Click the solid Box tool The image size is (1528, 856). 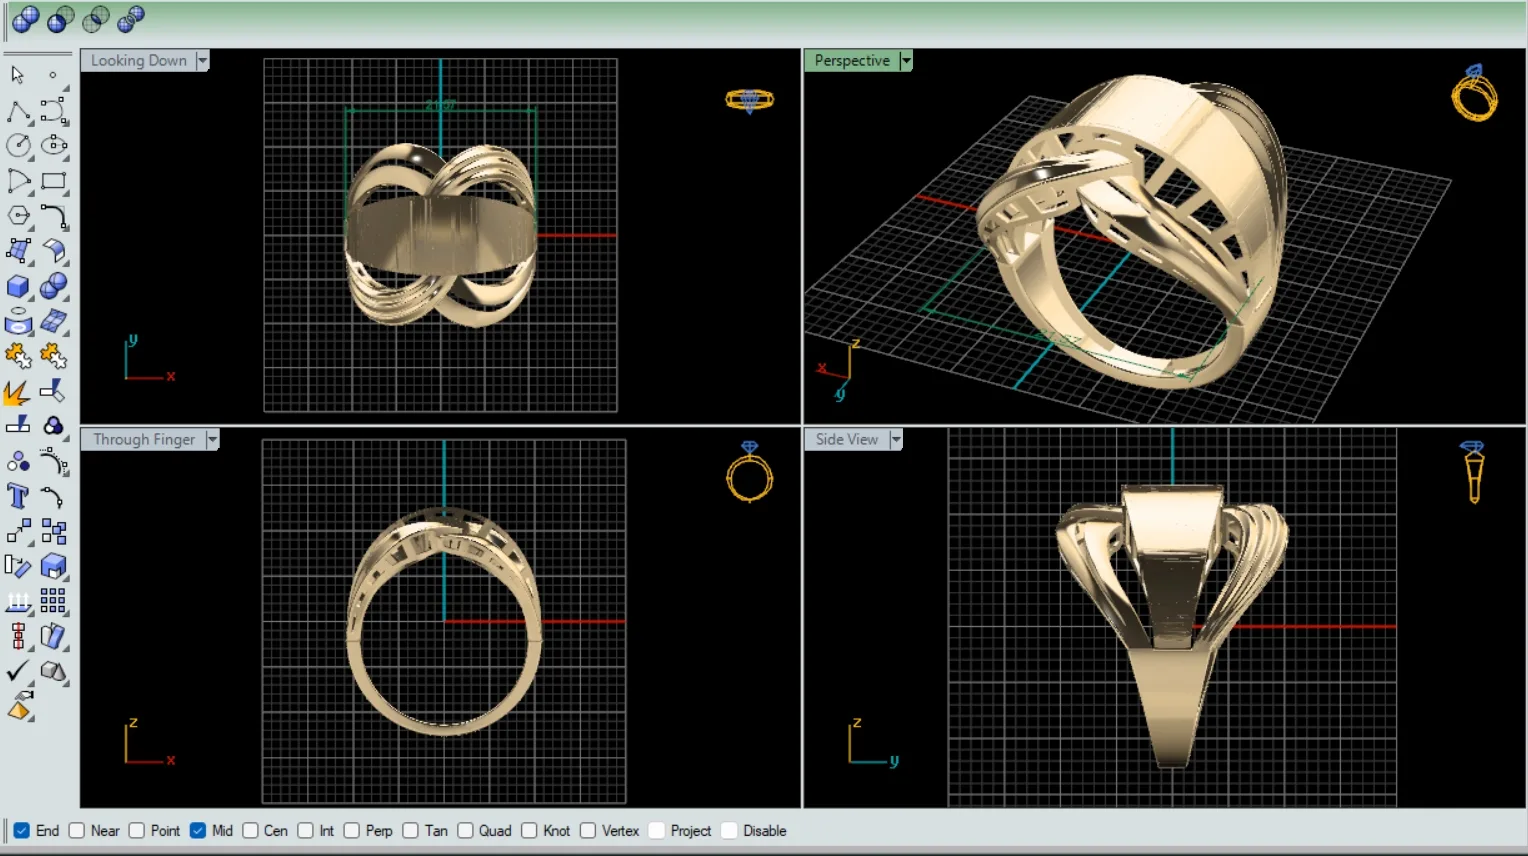point(18,286)
